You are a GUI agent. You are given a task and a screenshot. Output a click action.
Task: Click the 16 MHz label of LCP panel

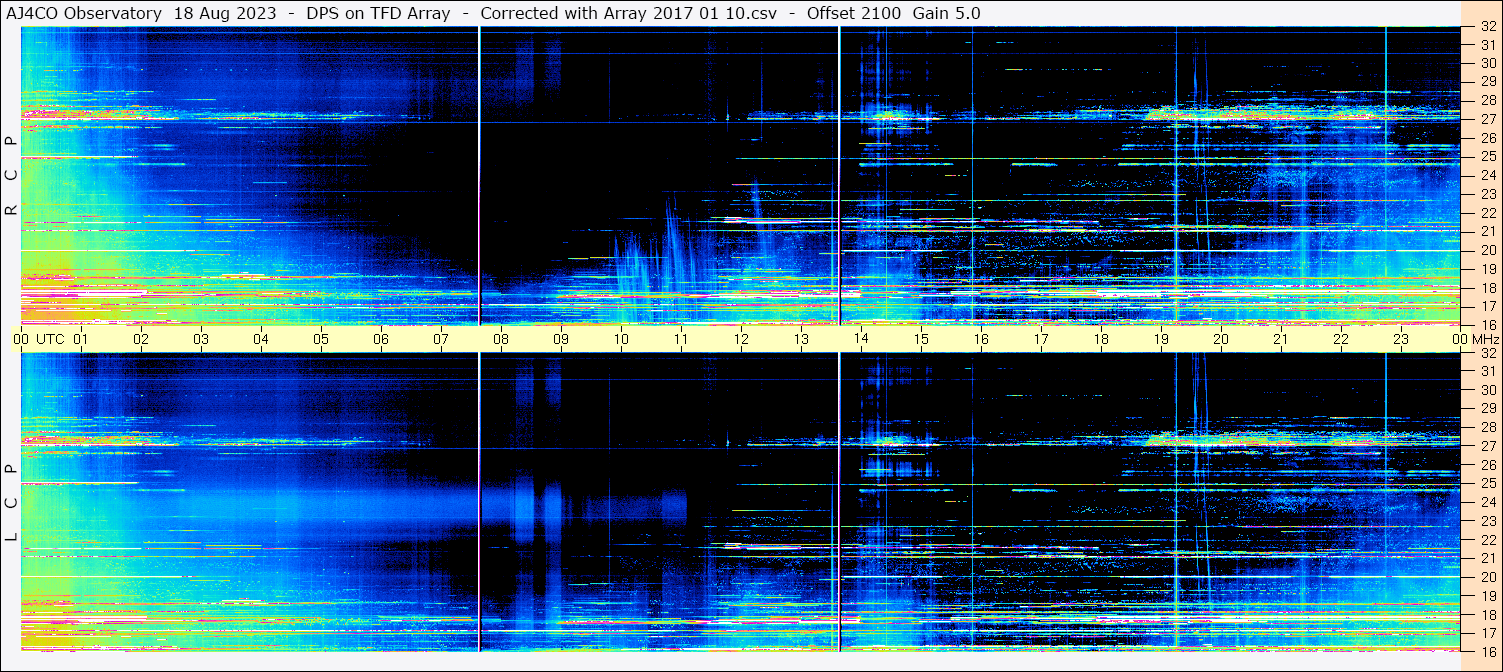1487,651
